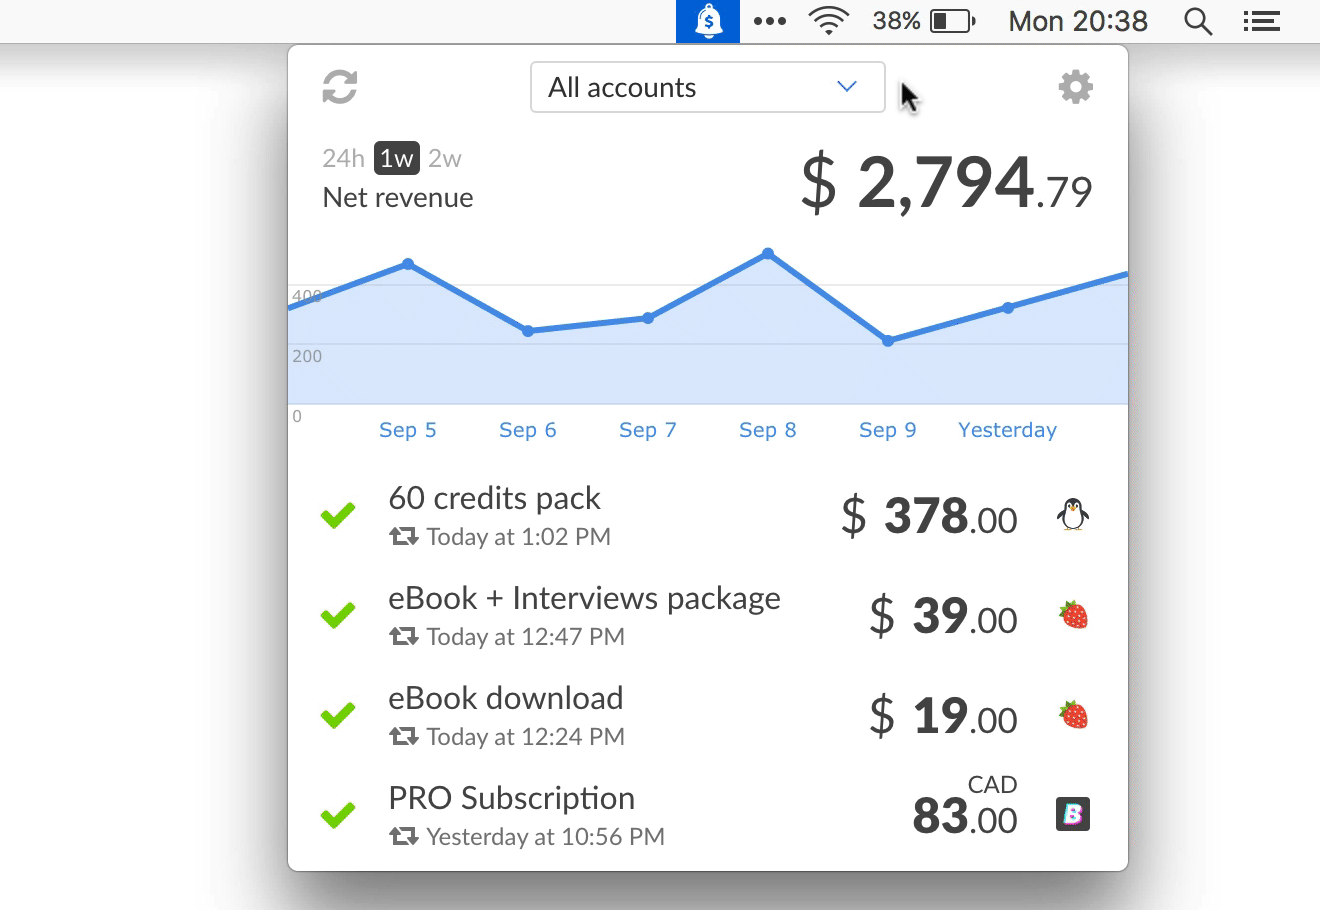
Task: Click the dollar bell menu bar icon
Action: coord(708,21)
